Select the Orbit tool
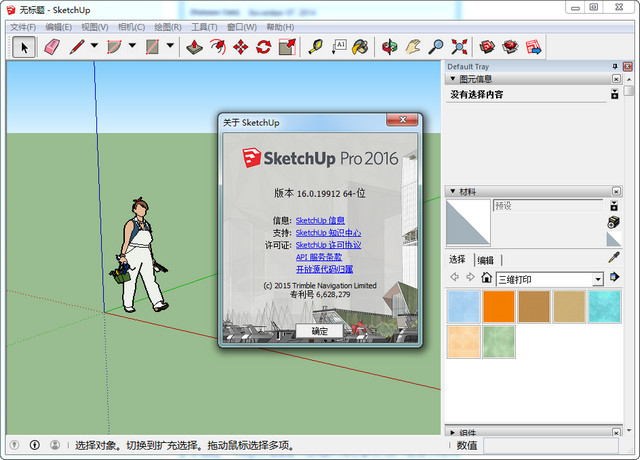 click(390, 46)
